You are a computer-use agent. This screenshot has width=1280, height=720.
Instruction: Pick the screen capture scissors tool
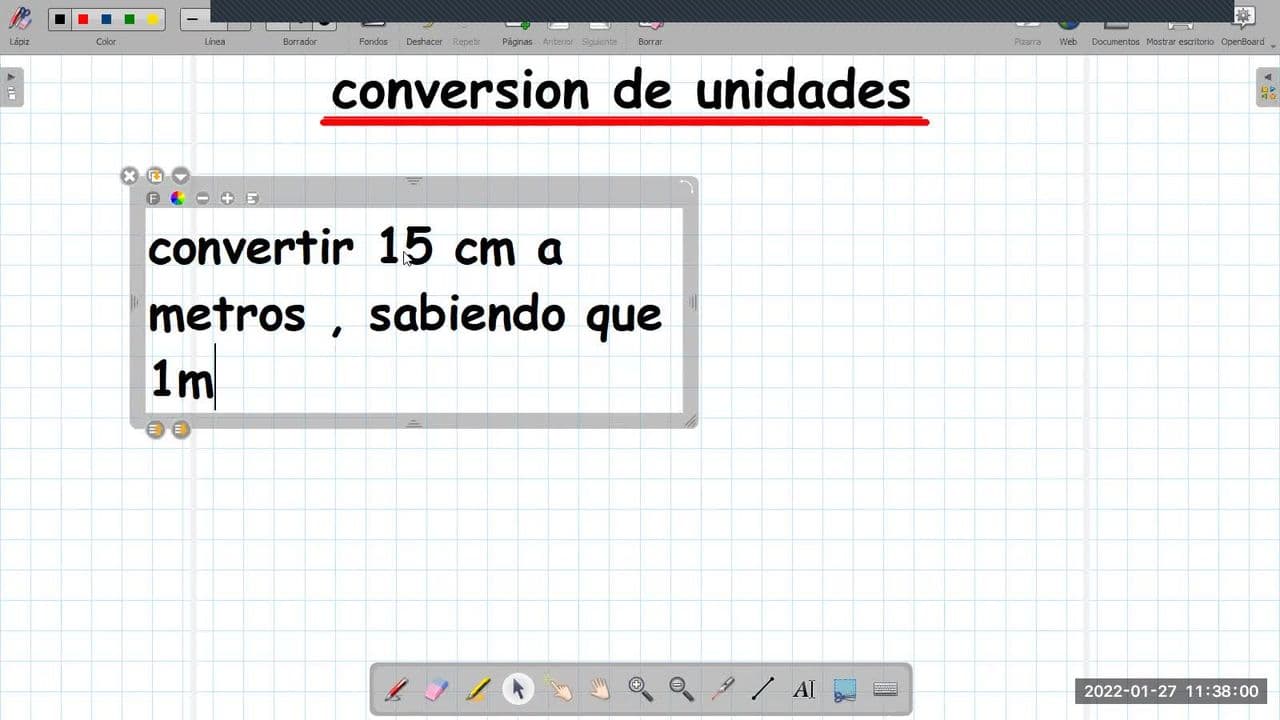[845, 689]
